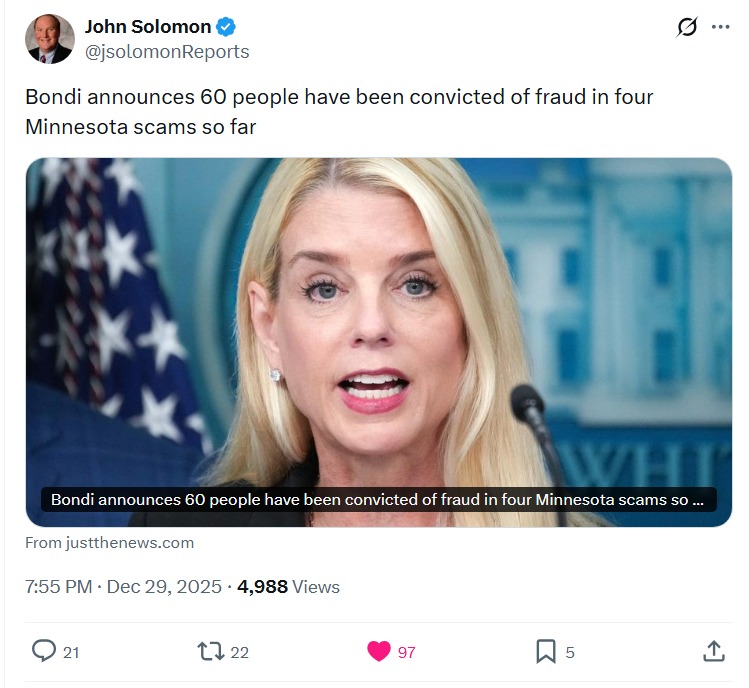Click the John Solomon display name

tap(148, 27)
